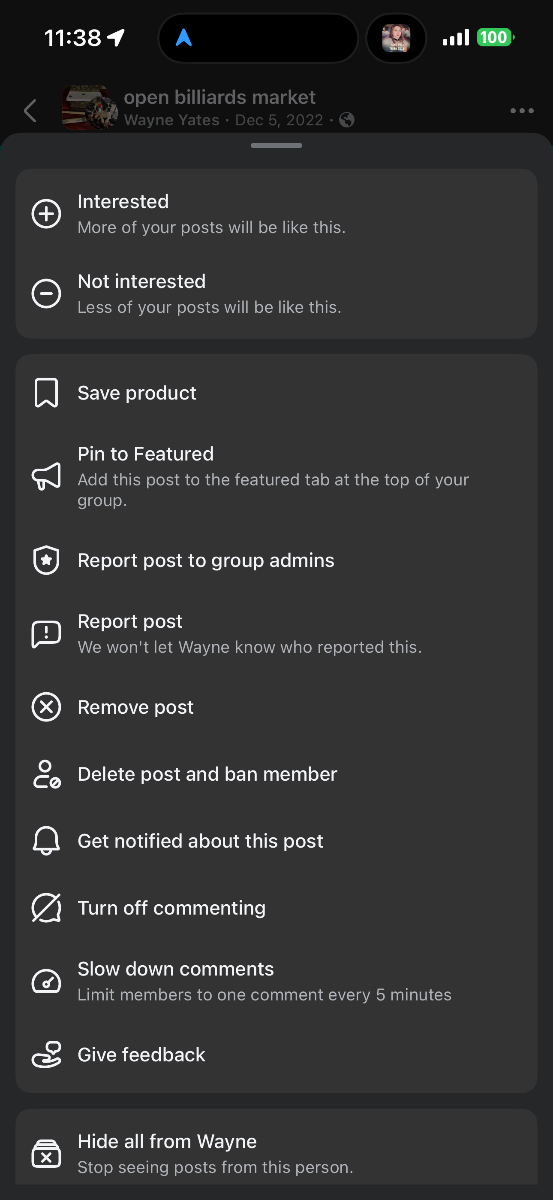Tap the Give feedback hand icon
Image resolution: width=553 pixels, height=1200 pixels.
click(46, 1055)
